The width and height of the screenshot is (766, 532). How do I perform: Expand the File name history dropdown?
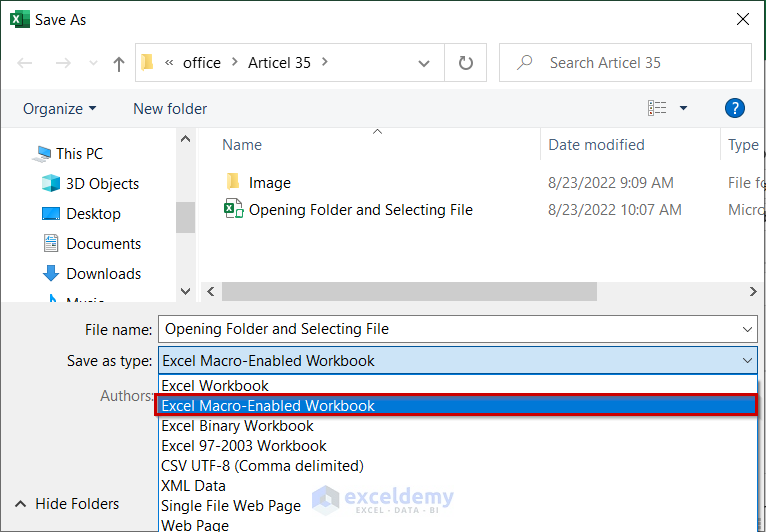tap(746, 329)
